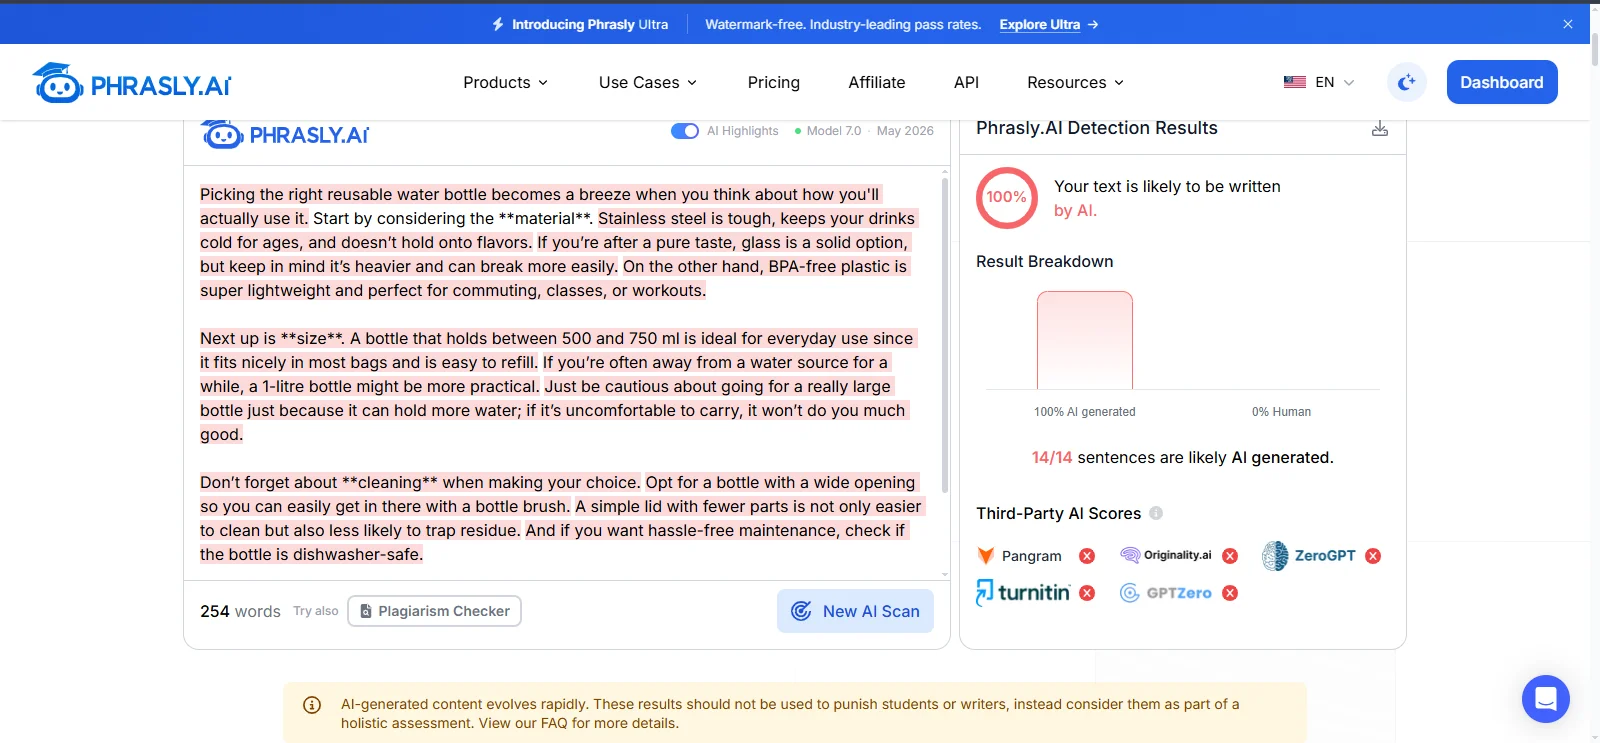The height and width of the screenshot is (743, 1600).
Task: Open the EN language selector
Action: (1319, 82)
